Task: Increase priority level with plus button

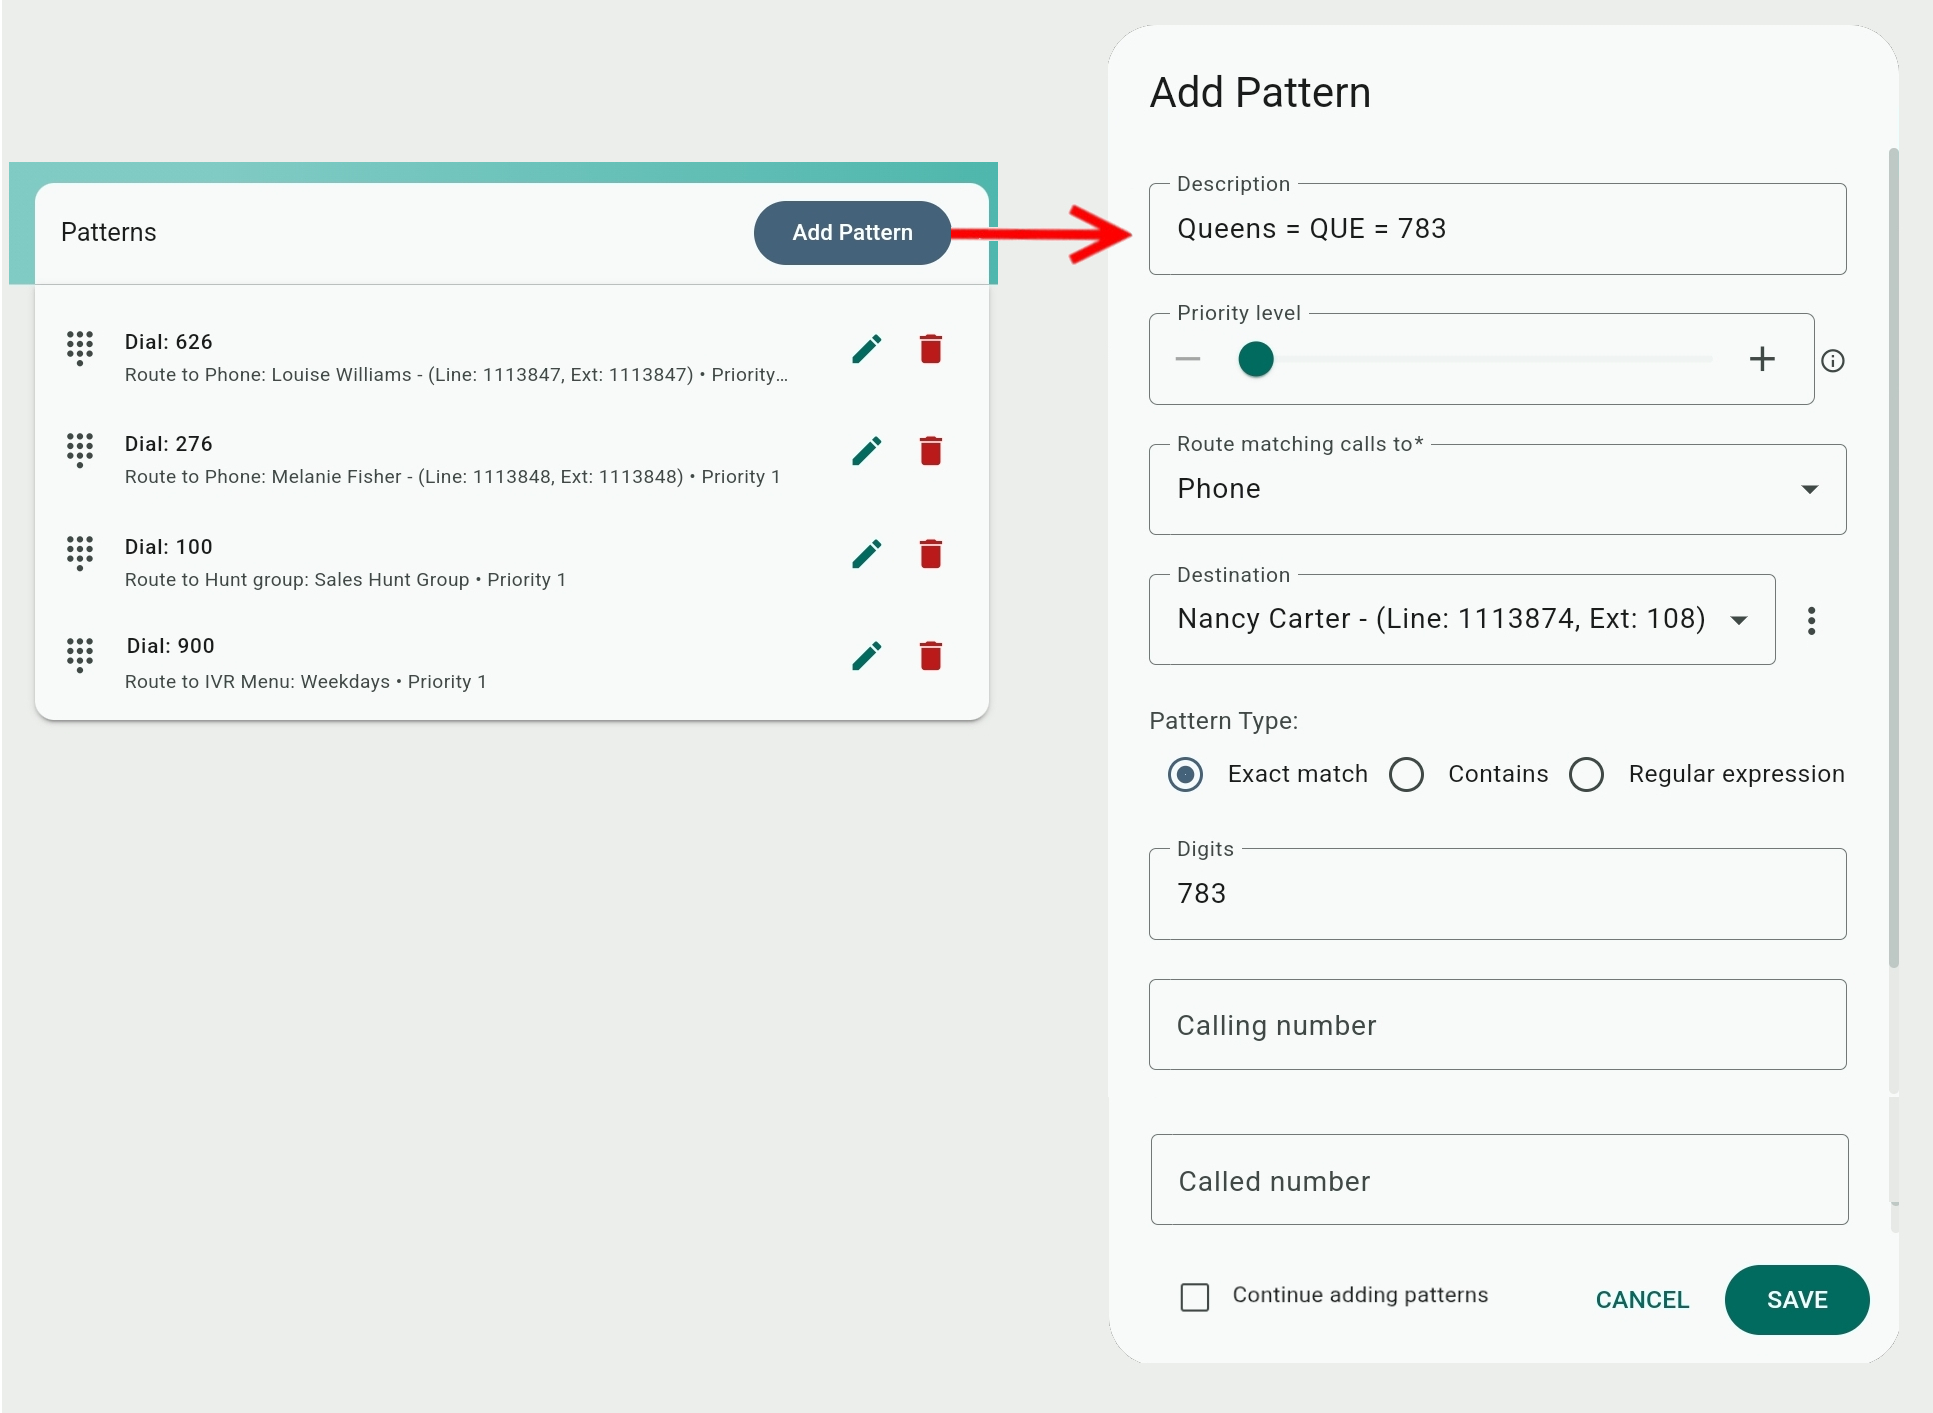Action: 1762,359
